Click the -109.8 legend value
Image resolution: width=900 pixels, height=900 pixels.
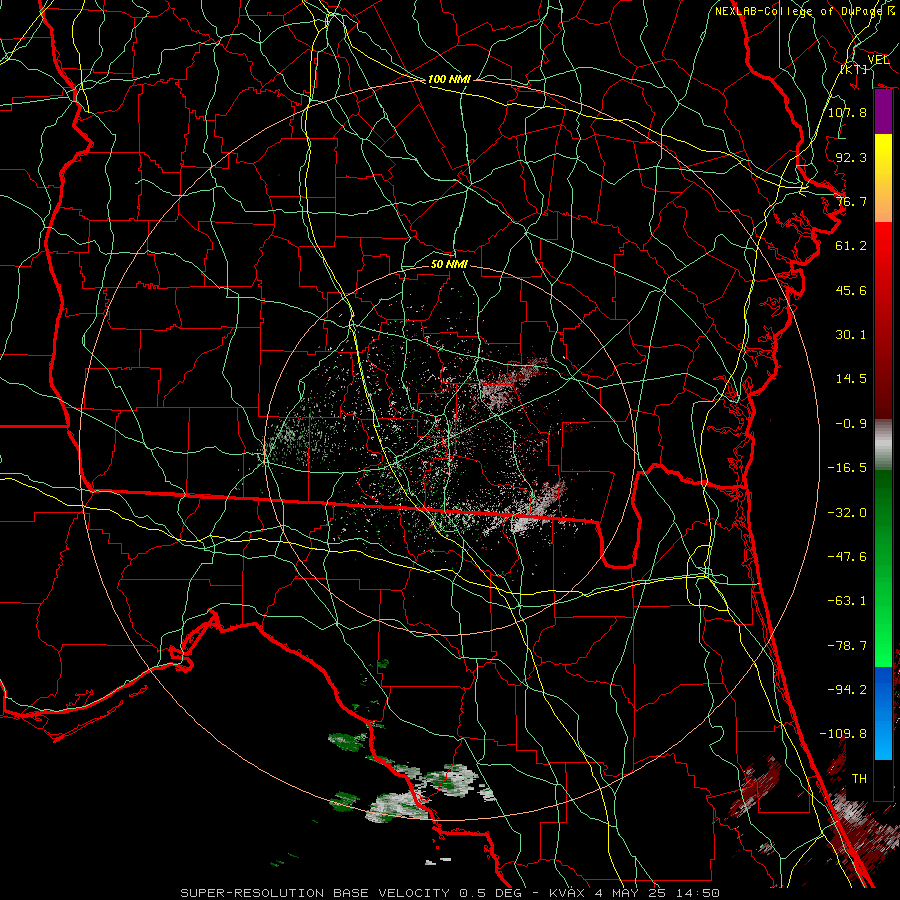[x=843, y=734]
